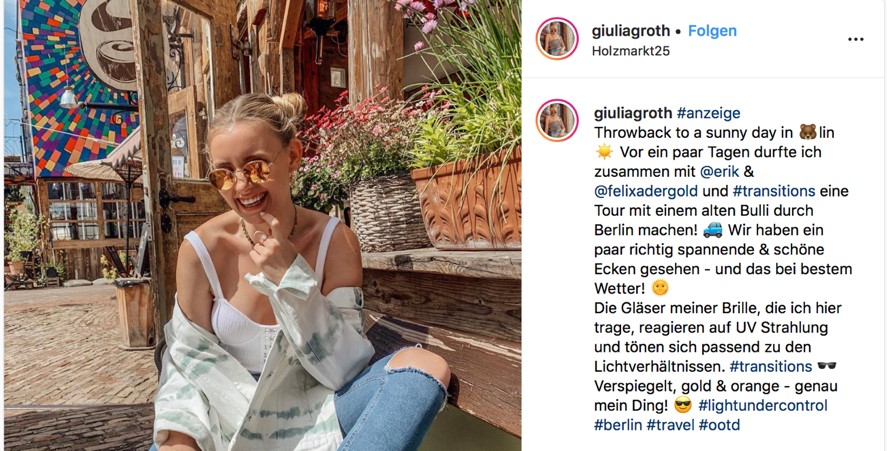This screenshot has width=887, height=451.
Task: Open the #anzeige hashtag
Action: pos(708,113)
